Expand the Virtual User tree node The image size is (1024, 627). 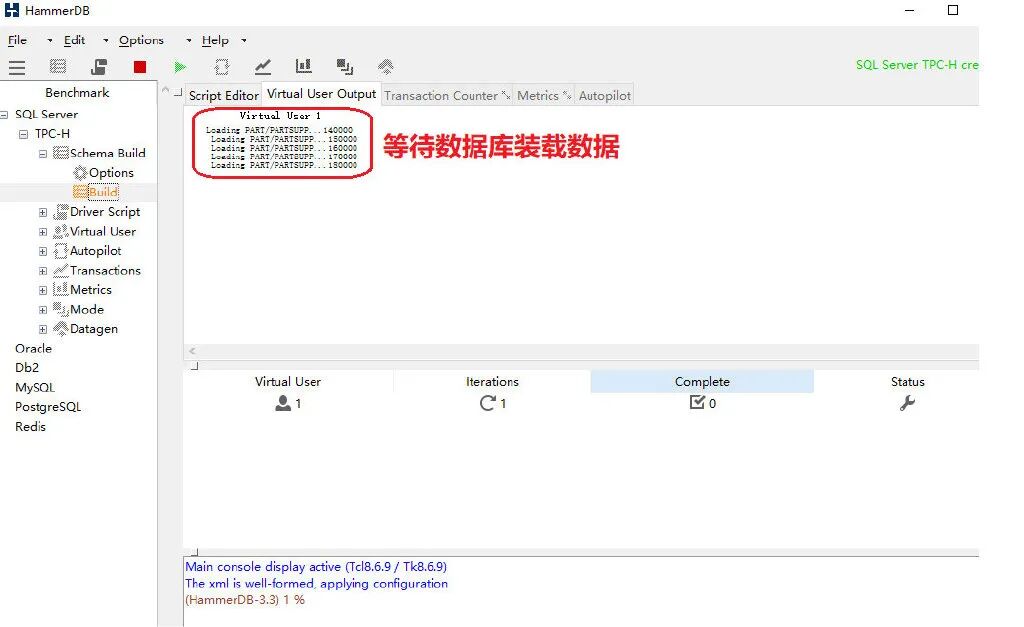[42, 232]
